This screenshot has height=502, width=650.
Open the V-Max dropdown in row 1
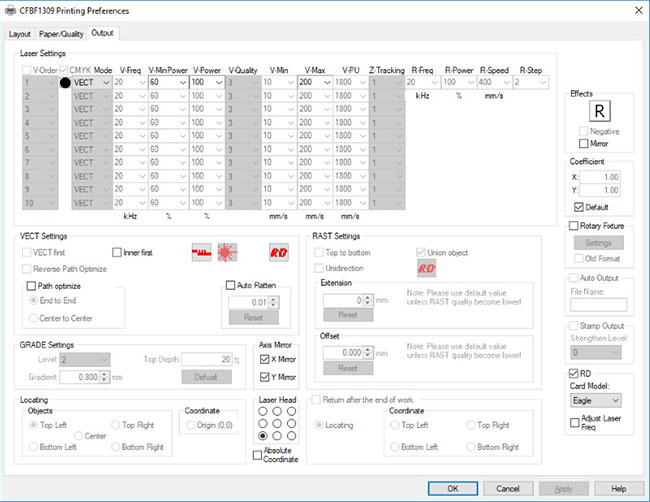pyautogui.click(x=315, y=82)
